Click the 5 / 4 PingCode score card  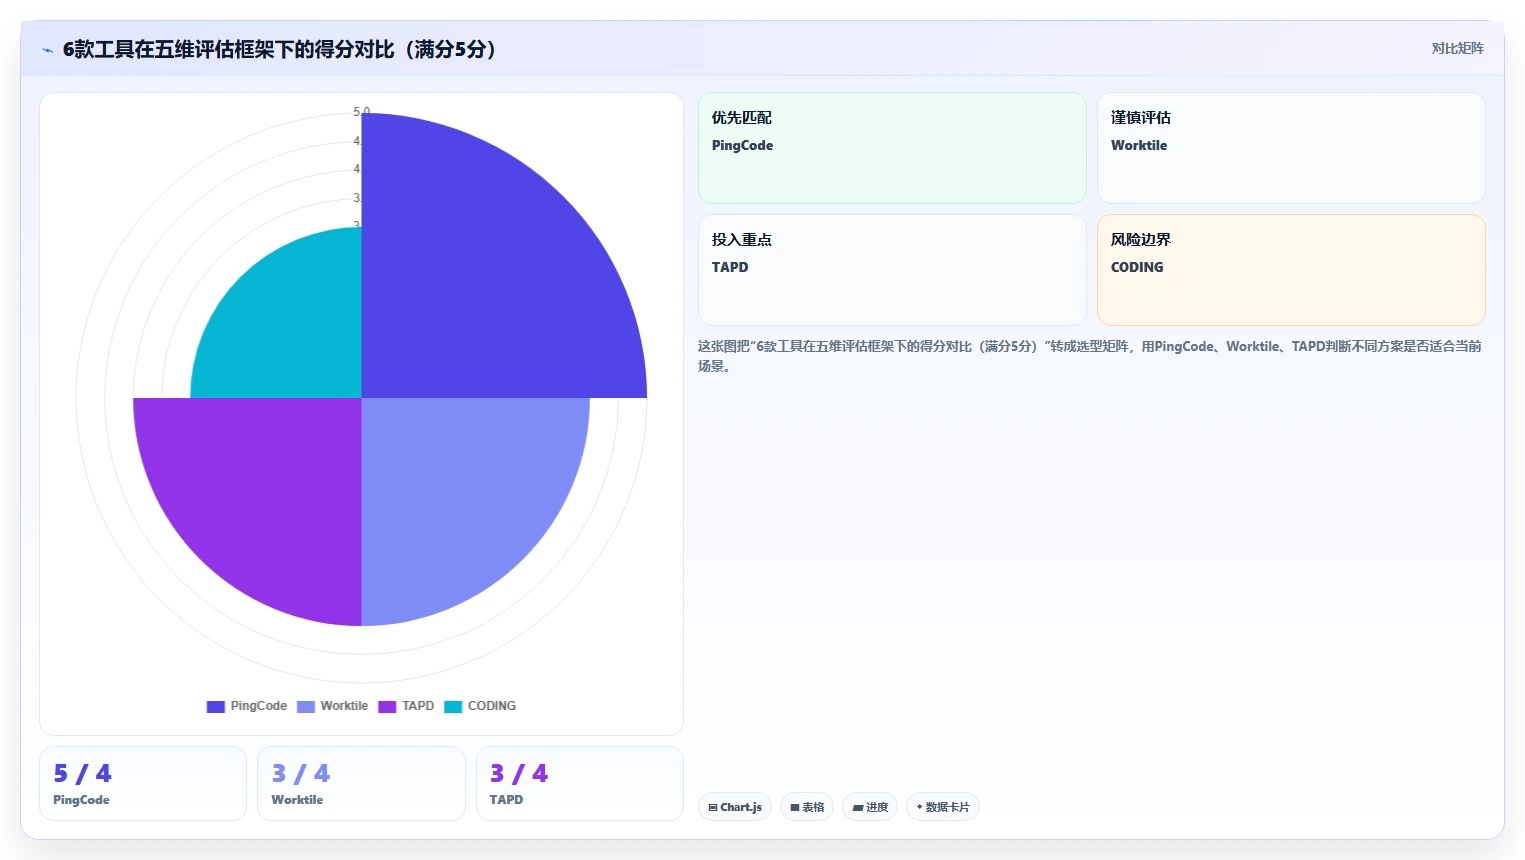point(143,783)
